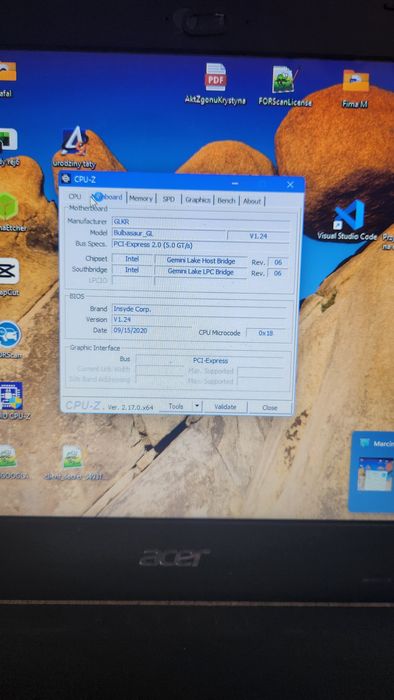The image size is (394, 700).
Task: Click the Validate button
Action: (x=225, y=407)
